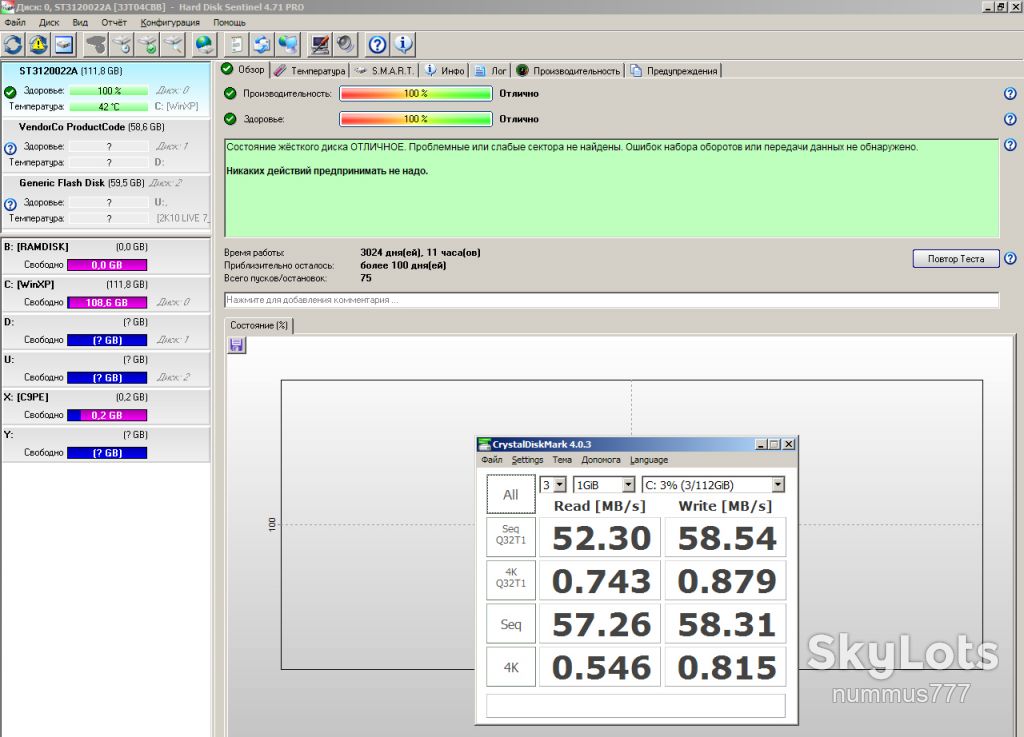Run the 4K Q32T1 test
The width and height of the screenshot is (1024, 737).
point(511,580)
